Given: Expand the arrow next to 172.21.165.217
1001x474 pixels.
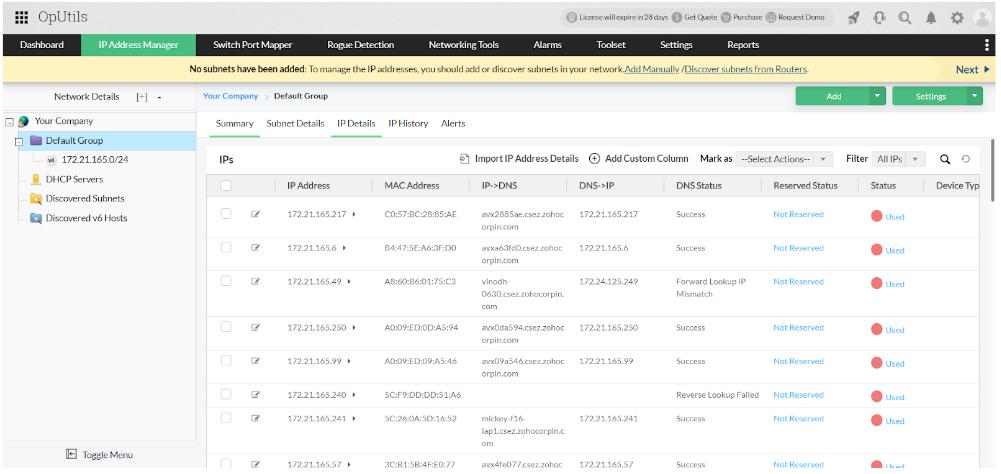Looking at the screenshot, I should pyautogui.click(x=354, y=215).
